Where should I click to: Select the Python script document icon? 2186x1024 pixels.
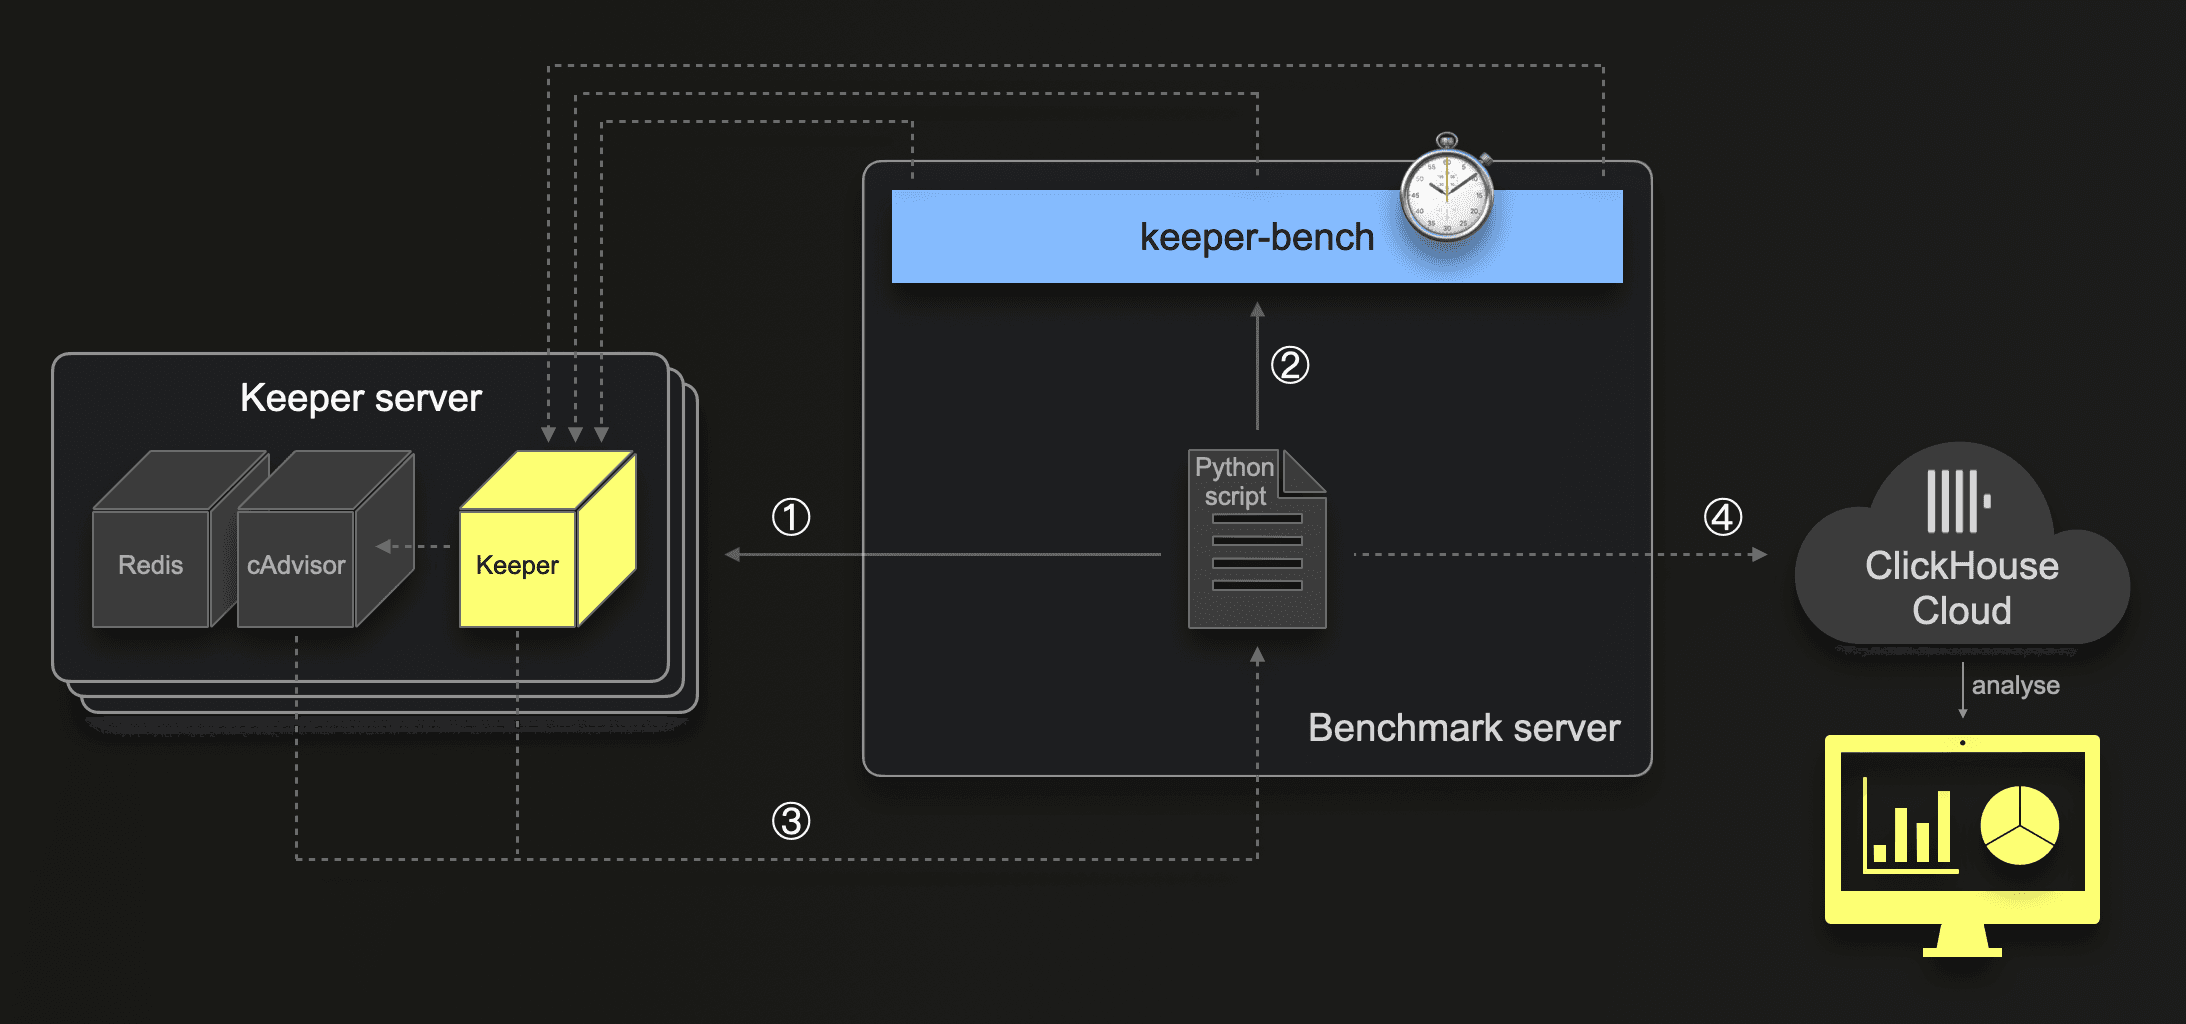click(x=1256, y=540)
